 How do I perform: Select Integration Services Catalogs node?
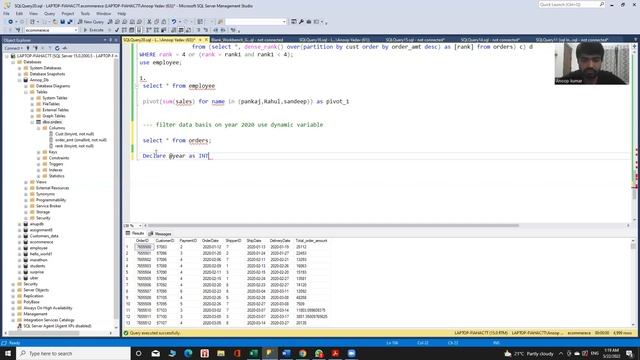click(49, 320)
